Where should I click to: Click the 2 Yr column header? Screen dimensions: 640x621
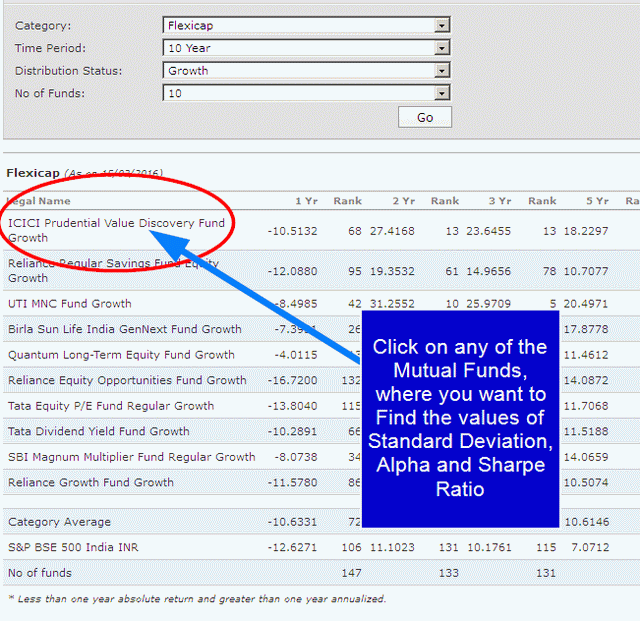pyautogui.click(x=402, y=201)
